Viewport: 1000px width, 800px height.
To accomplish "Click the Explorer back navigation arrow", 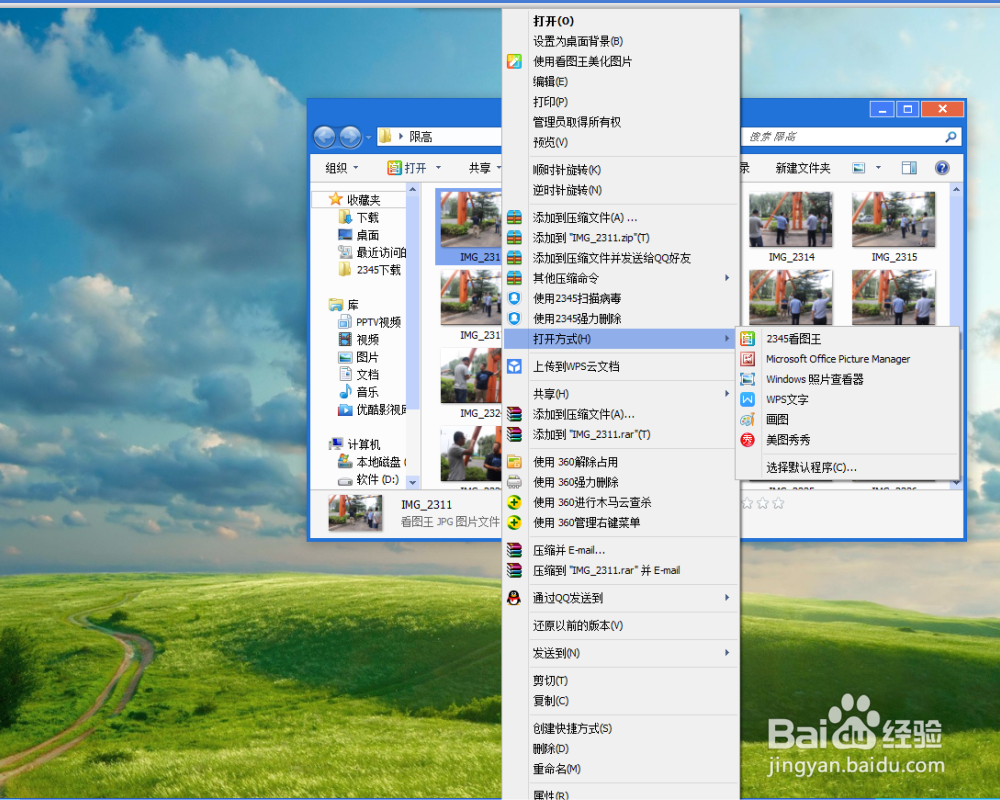I will tap(325, 137).
